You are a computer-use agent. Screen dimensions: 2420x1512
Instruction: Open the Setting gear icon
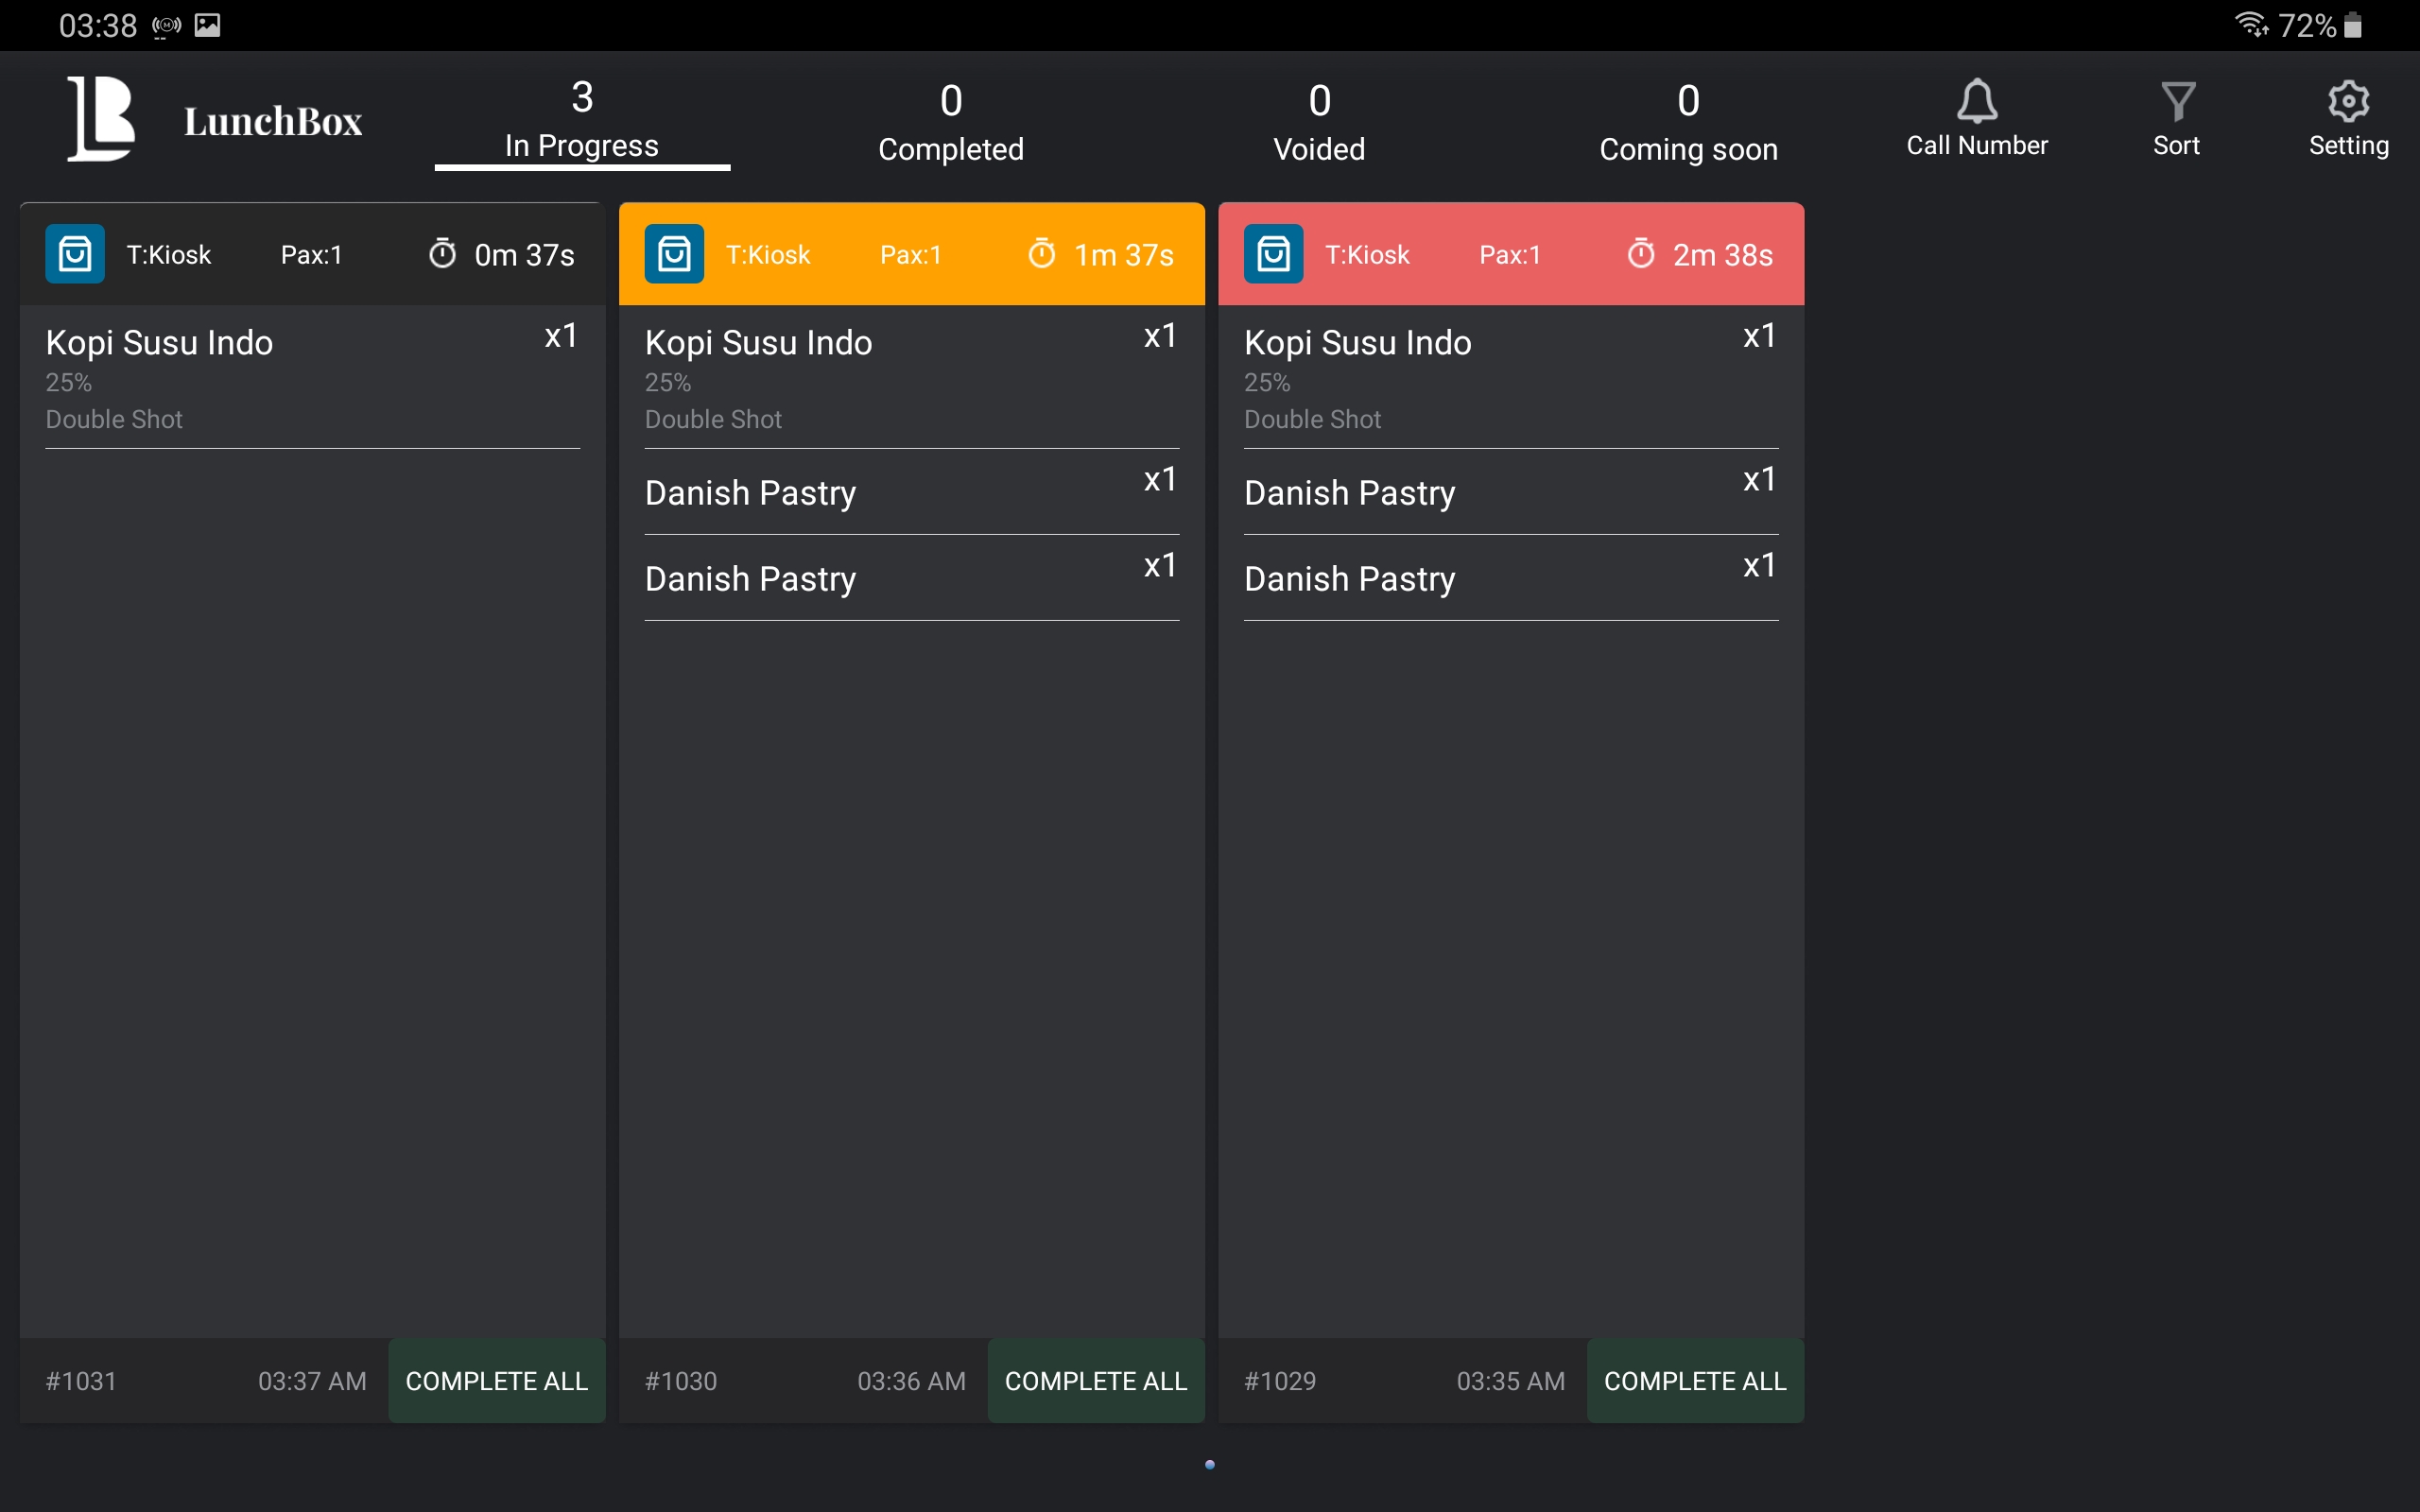(x=2348, y=102)
